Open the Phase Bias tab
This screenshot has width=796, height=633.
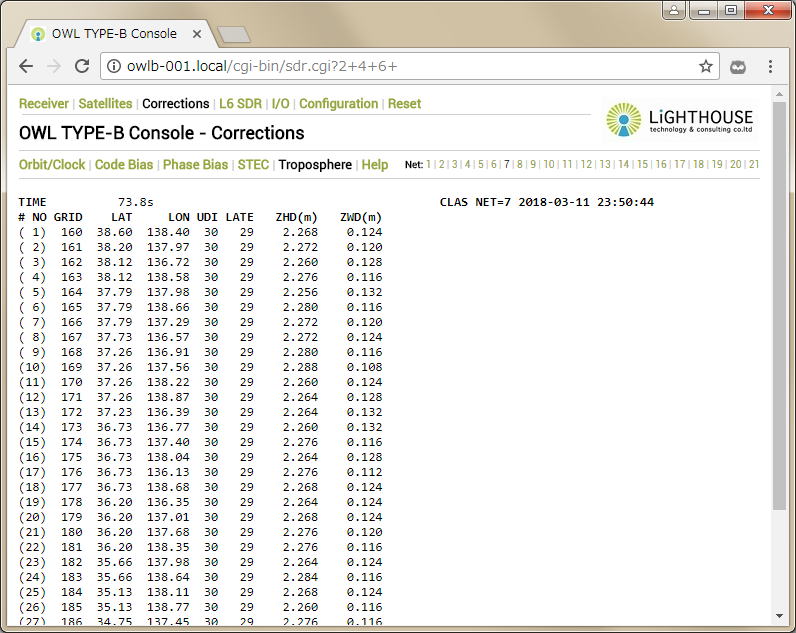[x=195, y=165]
